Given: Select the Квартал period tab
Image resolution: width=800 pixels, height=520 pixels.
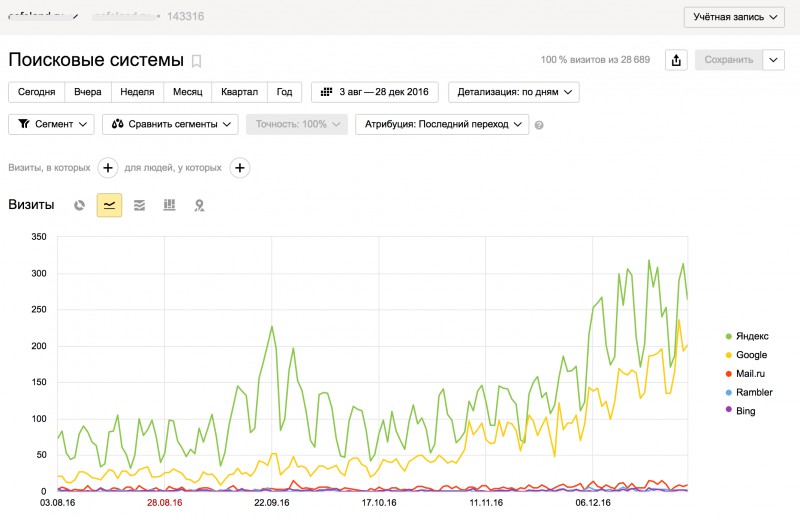Looking at the screenshot, I should [x=239, y=92].
